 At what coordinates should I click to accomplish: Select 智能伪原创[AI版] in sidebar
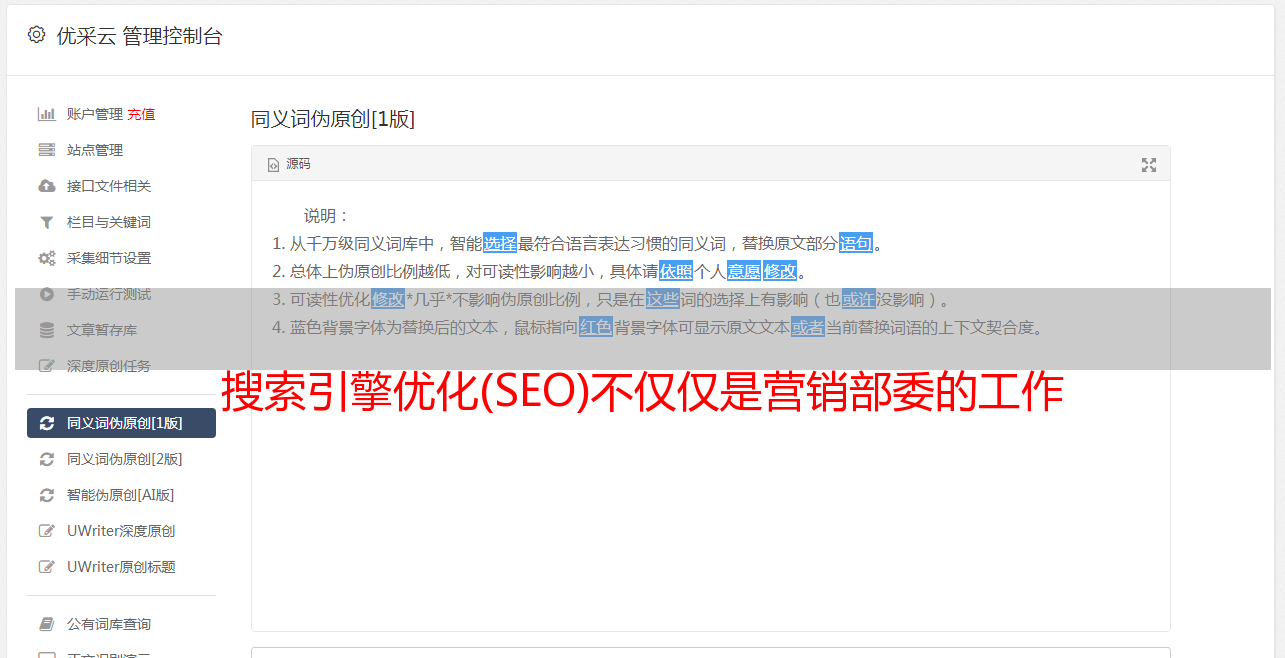[x=121, y=495]
